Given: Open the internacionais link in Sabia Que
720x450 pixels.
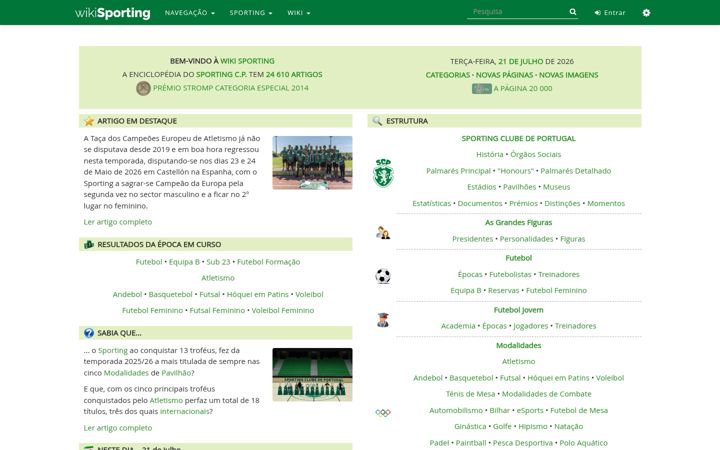Looking at the screenshot, I should coord(184,411).
